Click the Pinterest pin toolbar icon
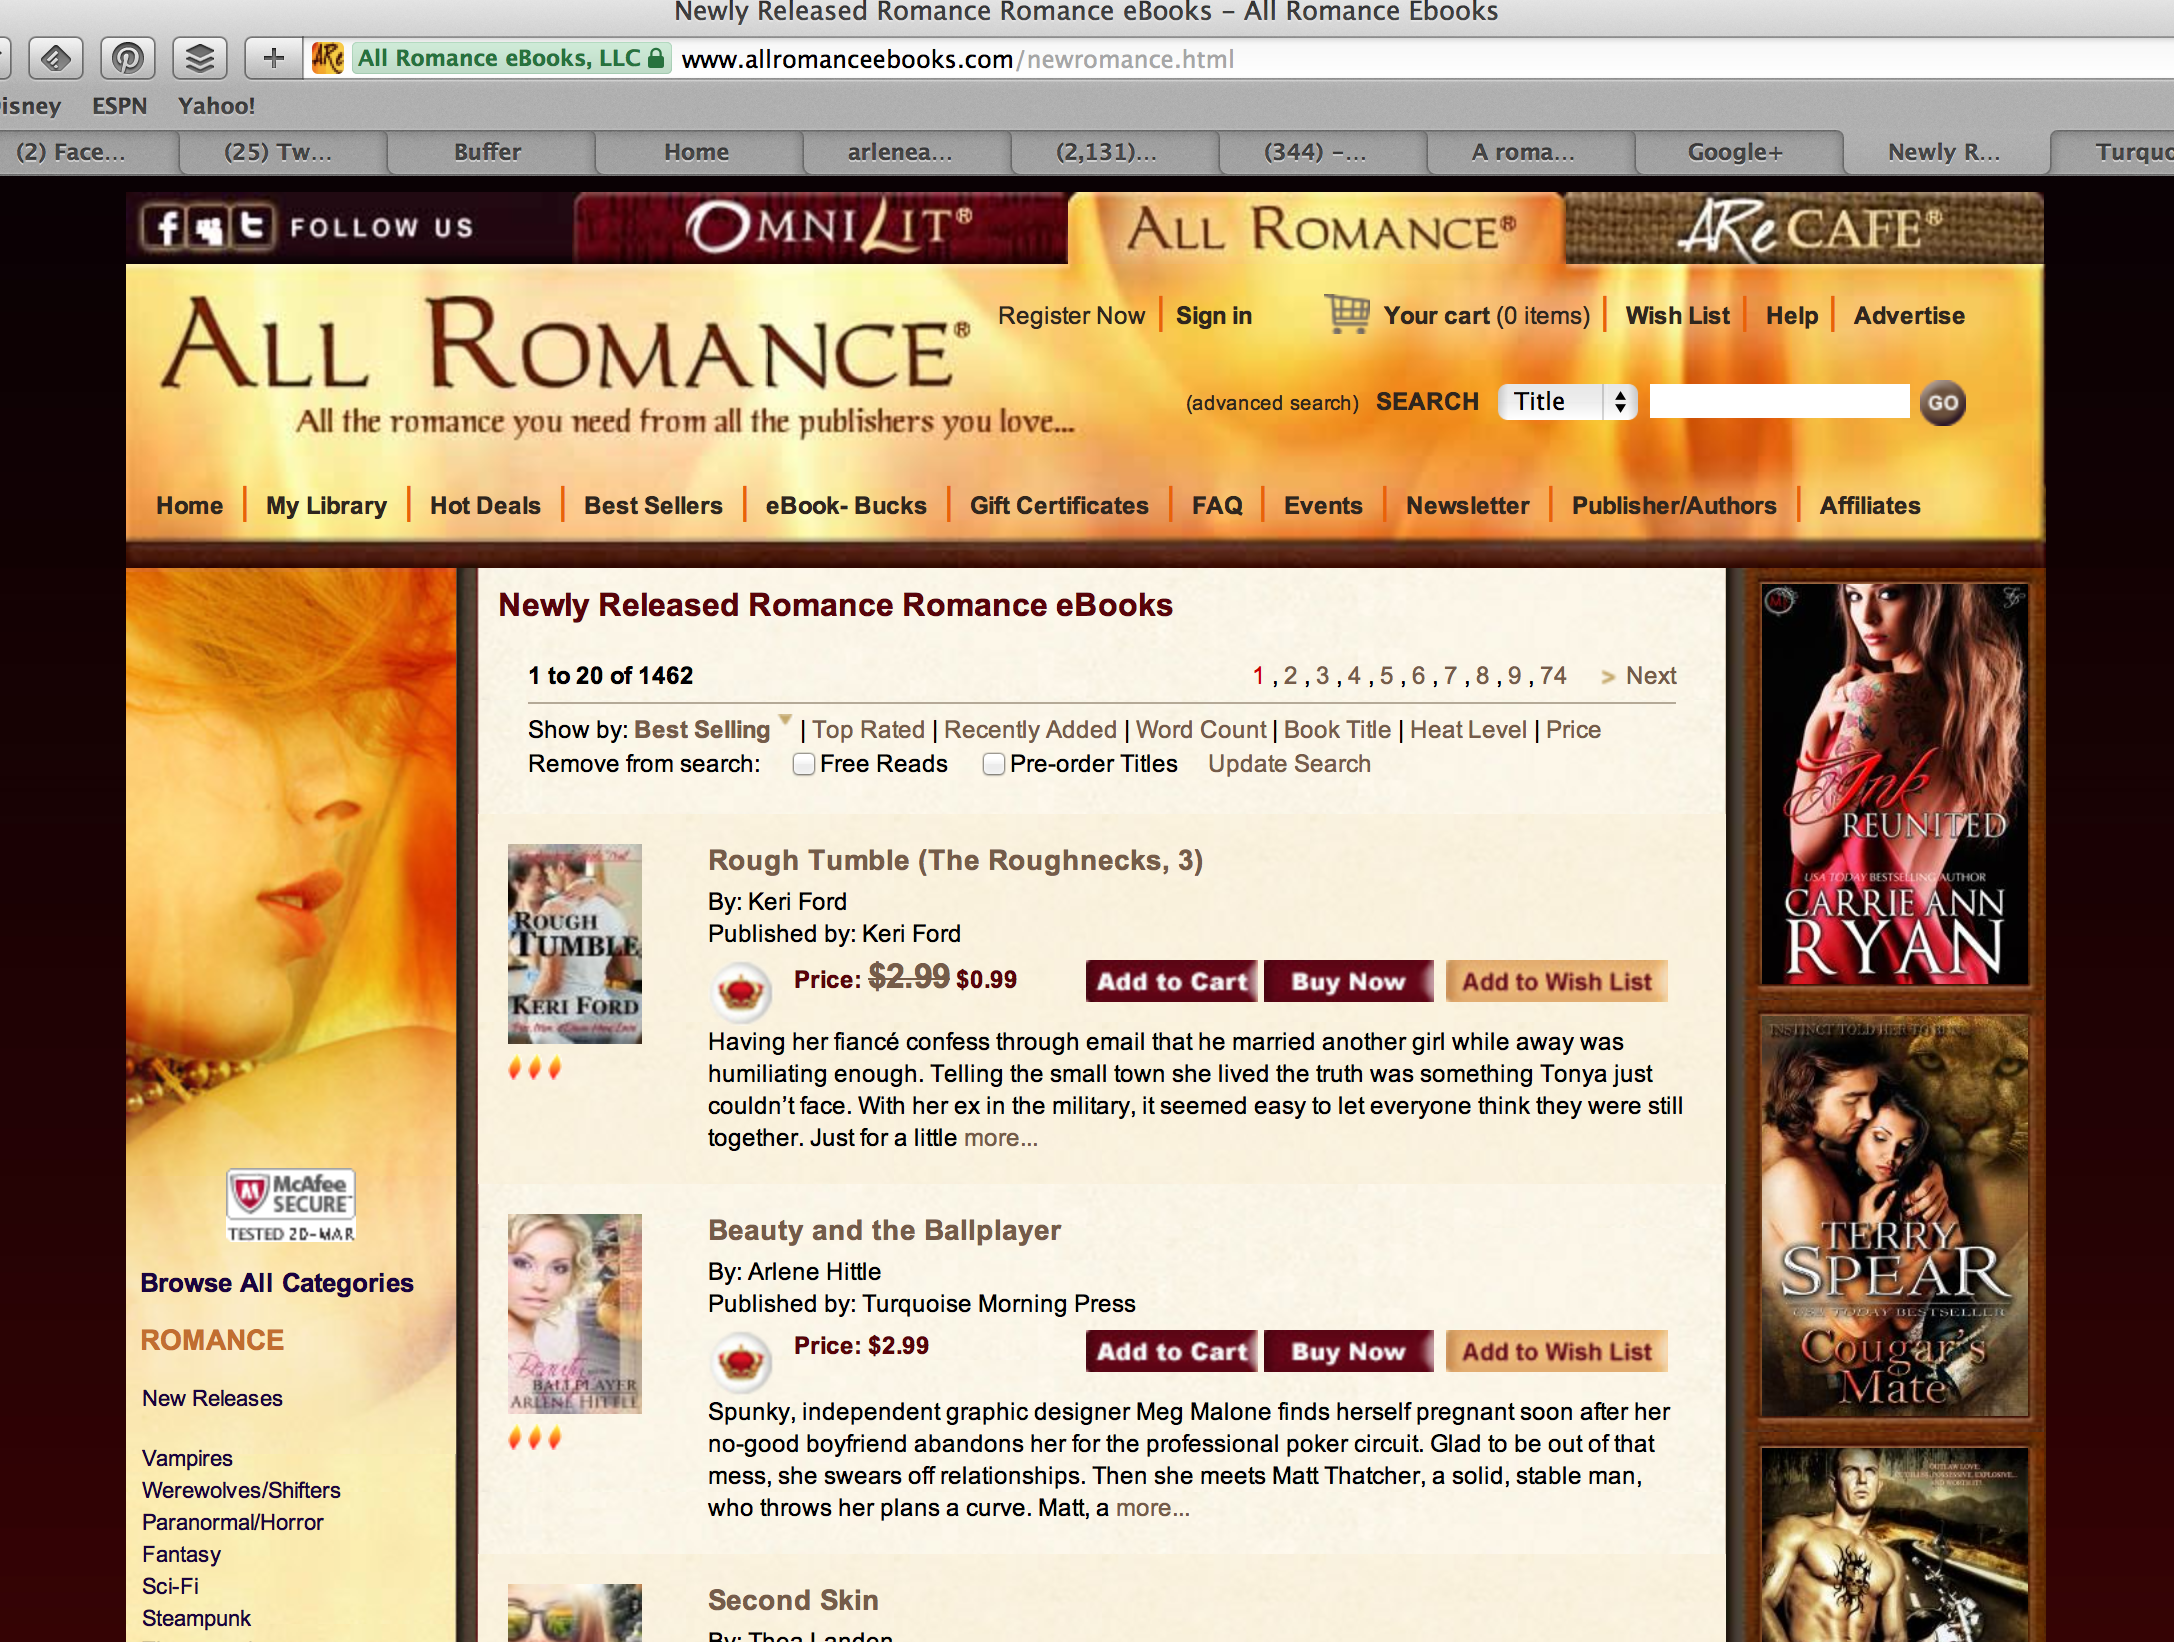 coord(127,58)
